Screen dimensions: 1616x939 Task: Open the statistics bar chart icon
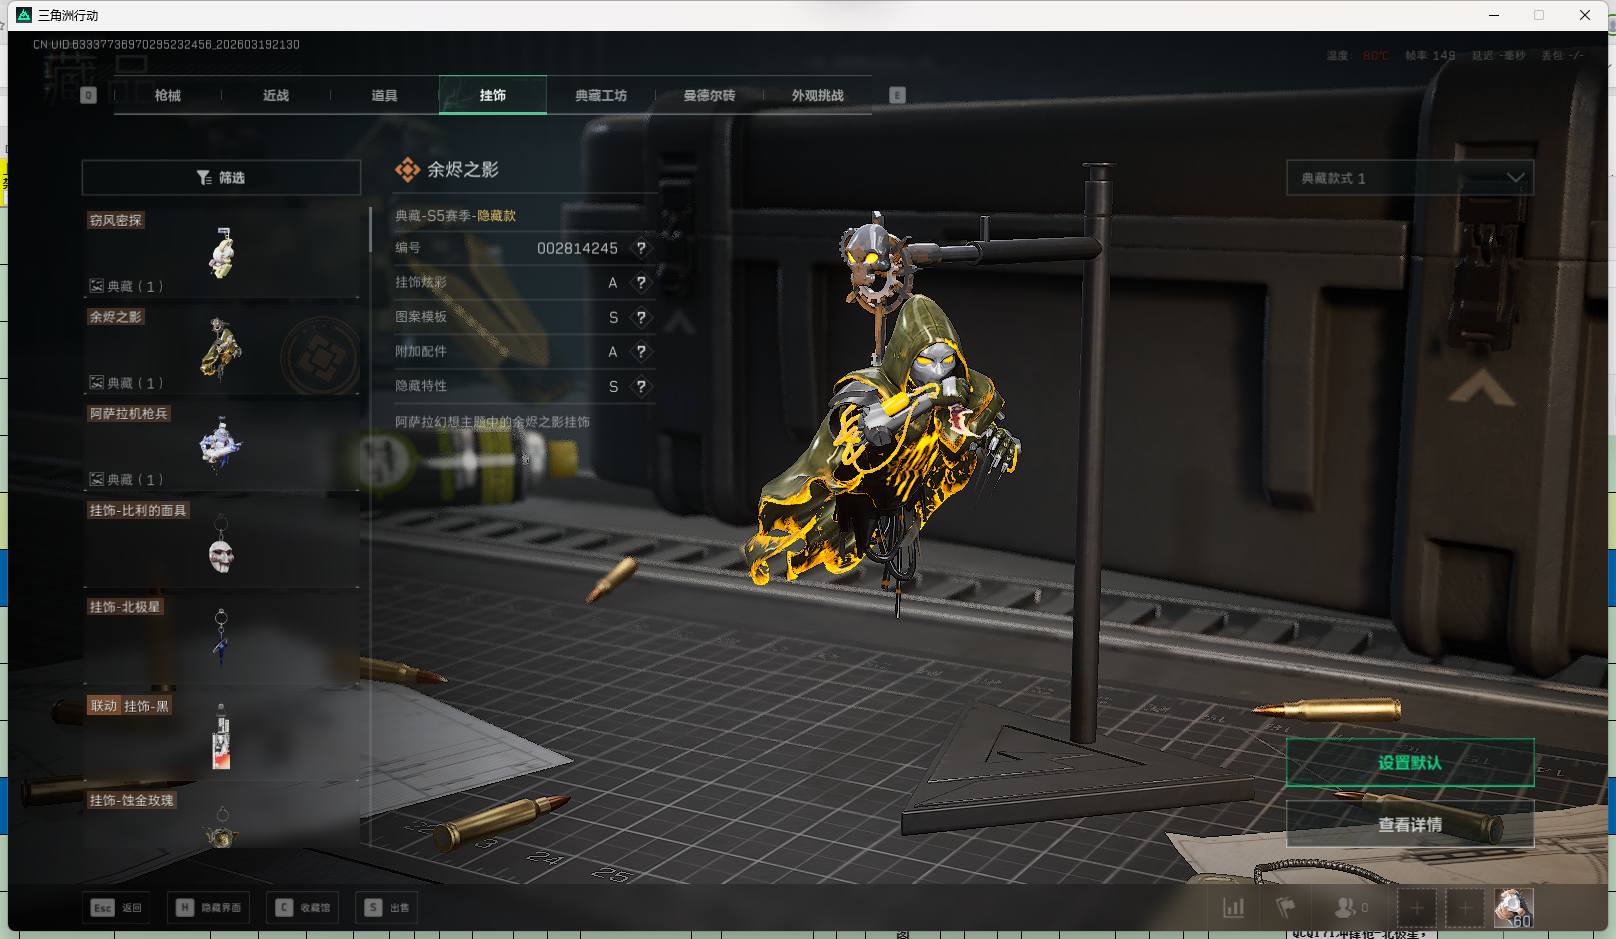1234,908
